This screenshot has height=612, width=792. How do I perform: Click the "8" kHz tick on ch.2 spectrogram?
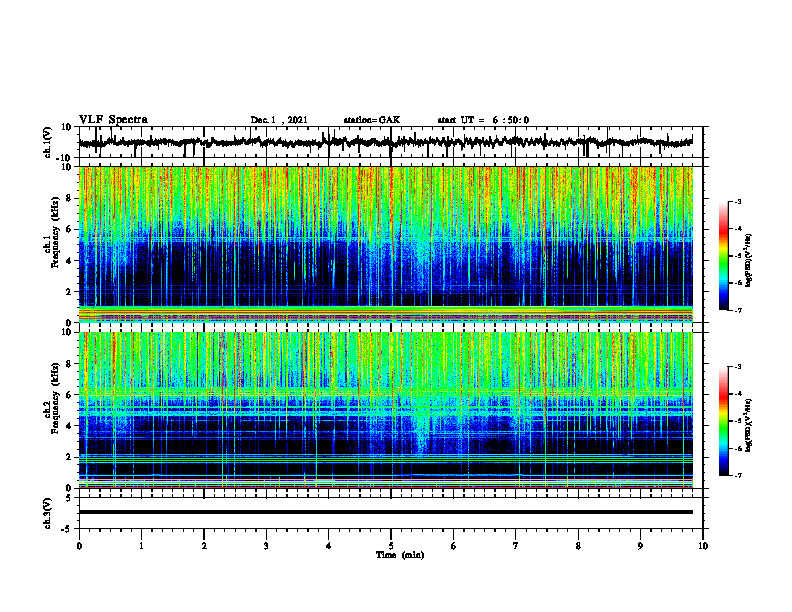[69, 364]
